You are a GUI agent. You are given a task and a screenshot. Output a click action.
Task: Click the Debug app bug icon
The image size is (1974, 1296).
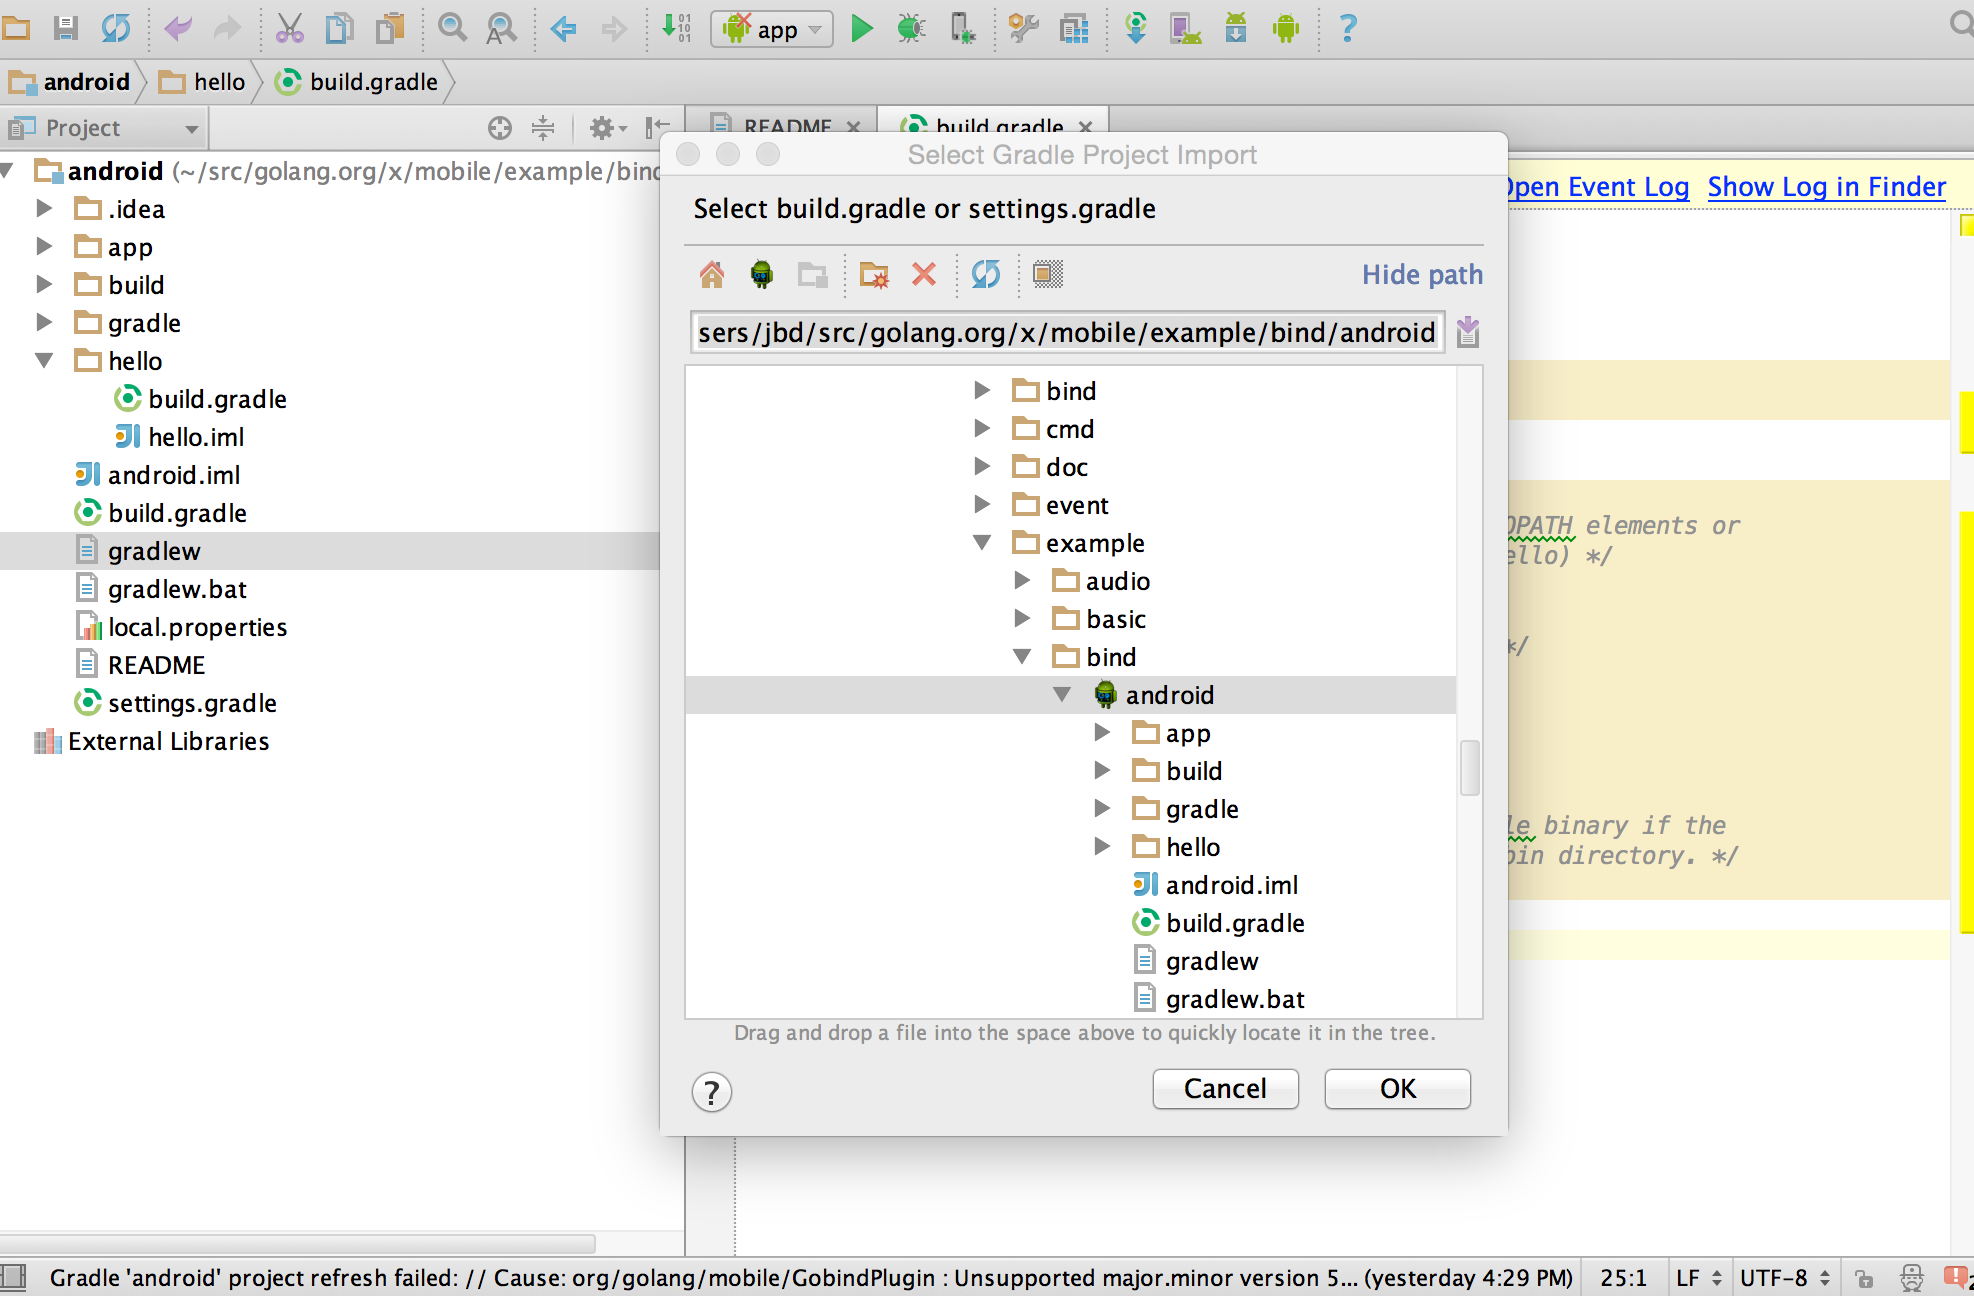point(911,29)
